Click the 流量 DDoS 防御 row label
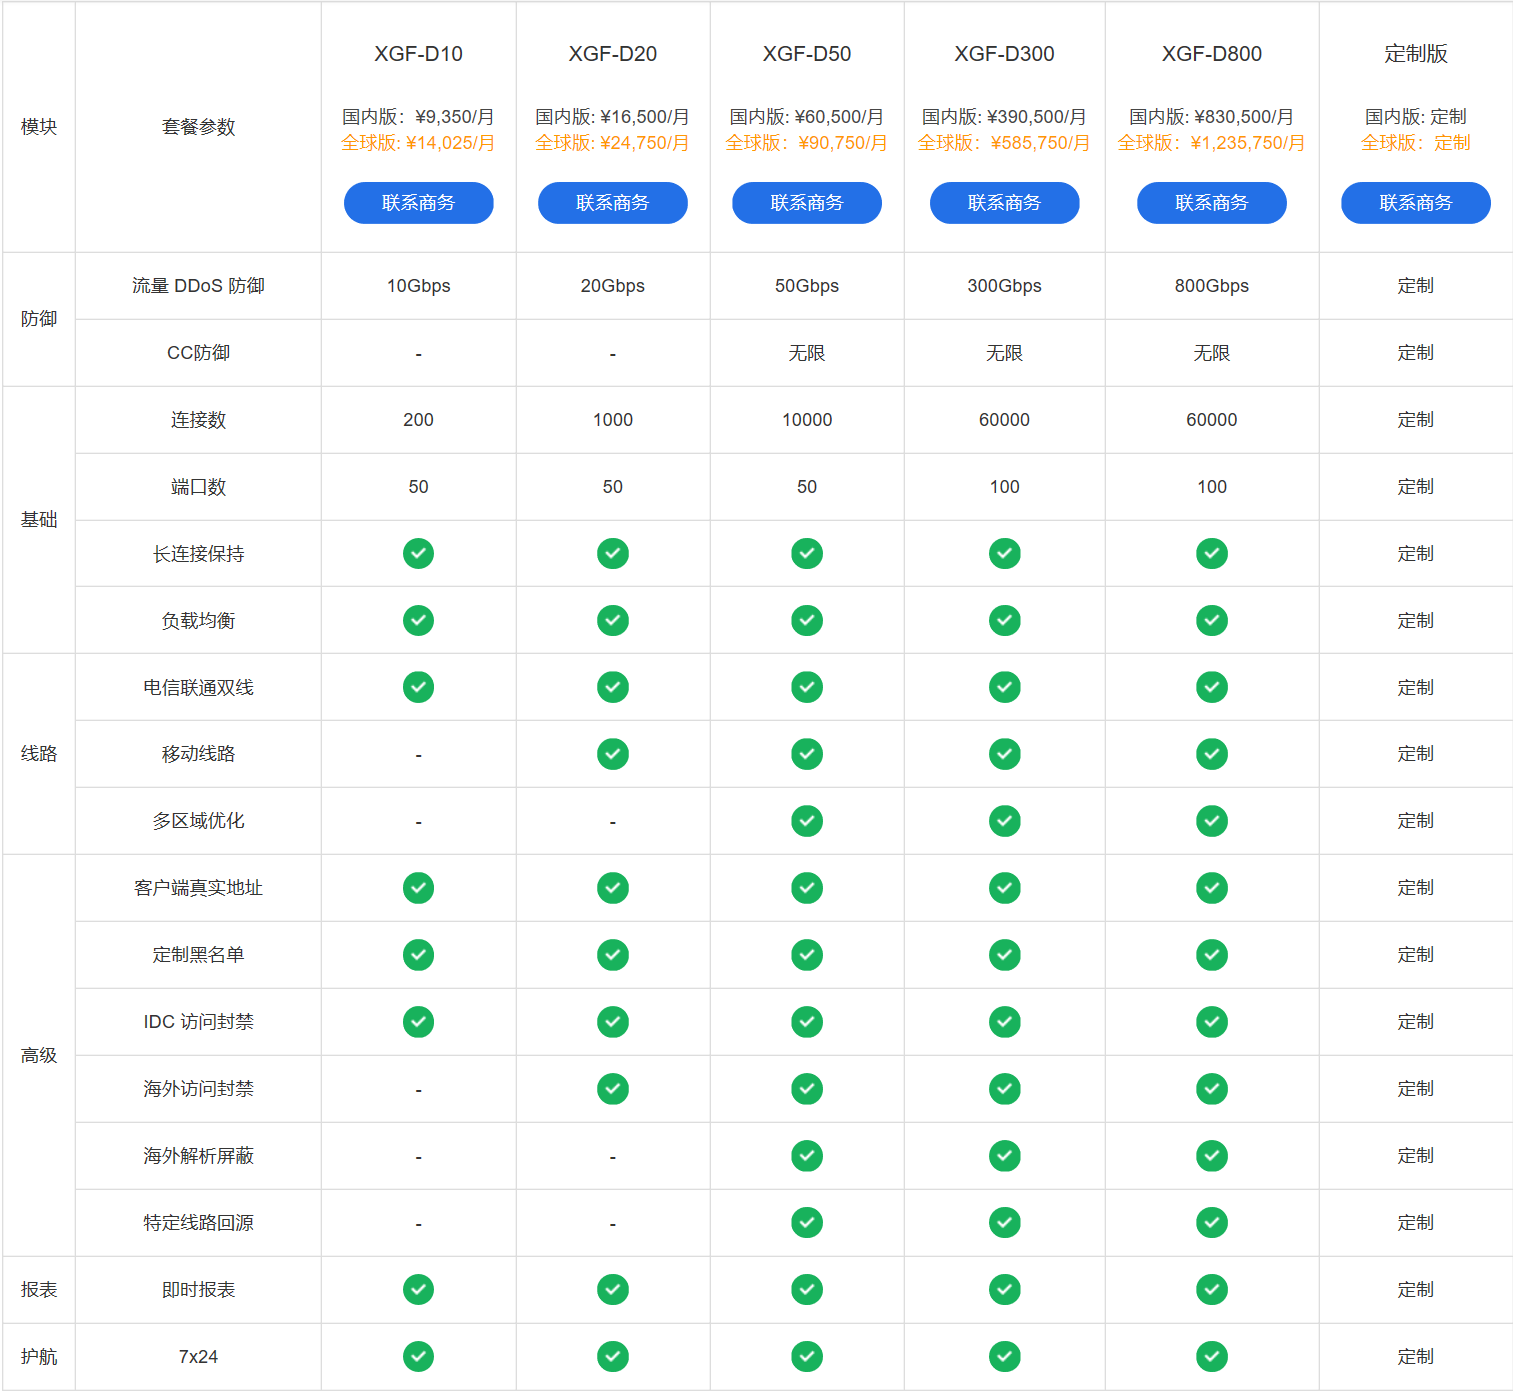Viewport: 1513px width, 1391px height. pyautogui.click(x=198, y=286)
